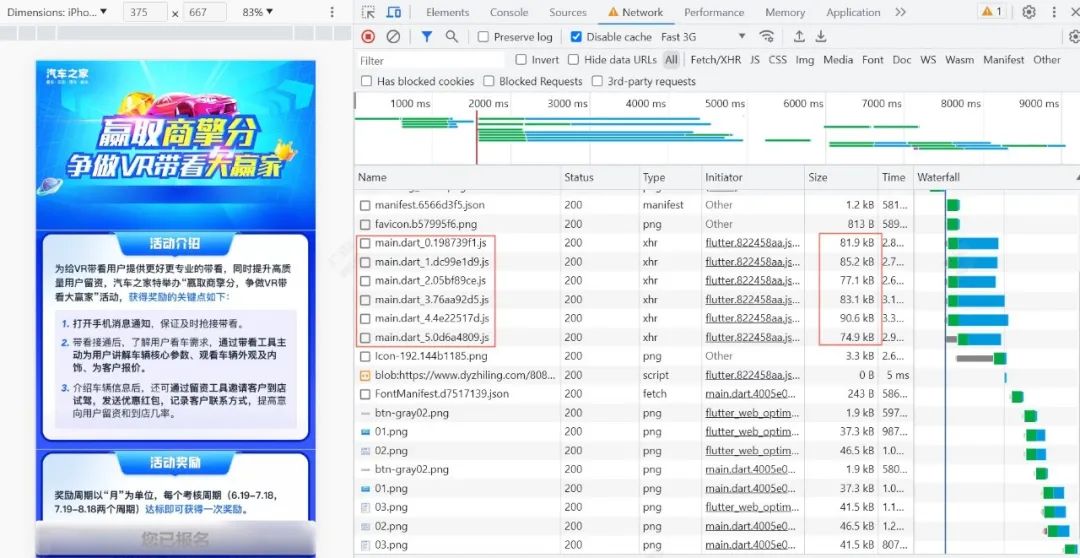The image size is (1080, 558).
Task: Select request main.dart_2.05bf89ce.js
Action: click(x=430, y=280)
